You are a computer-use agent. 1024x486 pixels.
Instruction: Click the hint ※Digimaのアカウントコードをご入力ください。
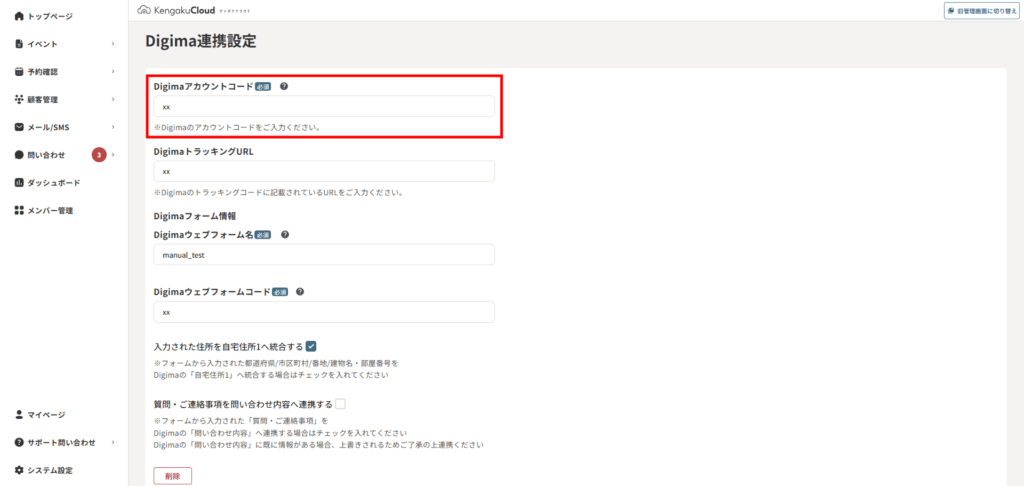[x=237, y=127]
